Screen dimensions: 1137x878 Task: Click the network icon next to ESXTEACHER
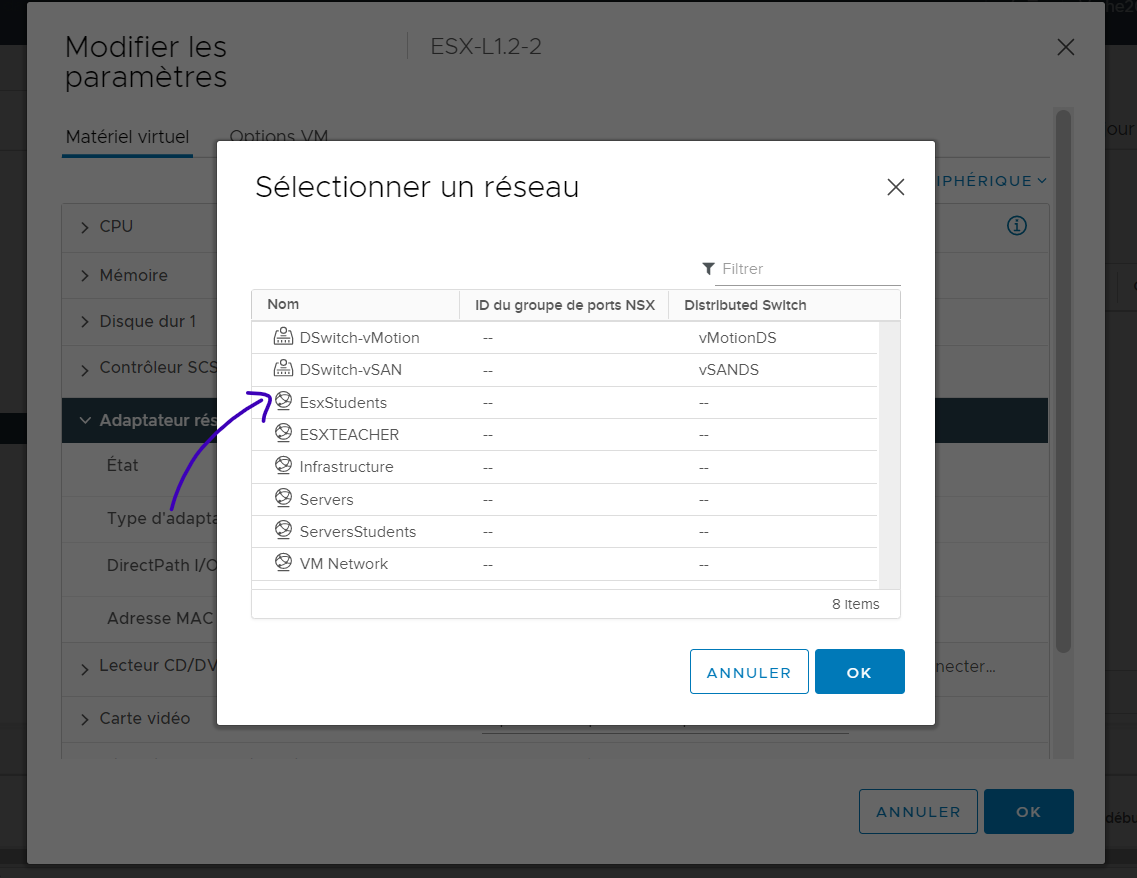click(x=284, y=433)
